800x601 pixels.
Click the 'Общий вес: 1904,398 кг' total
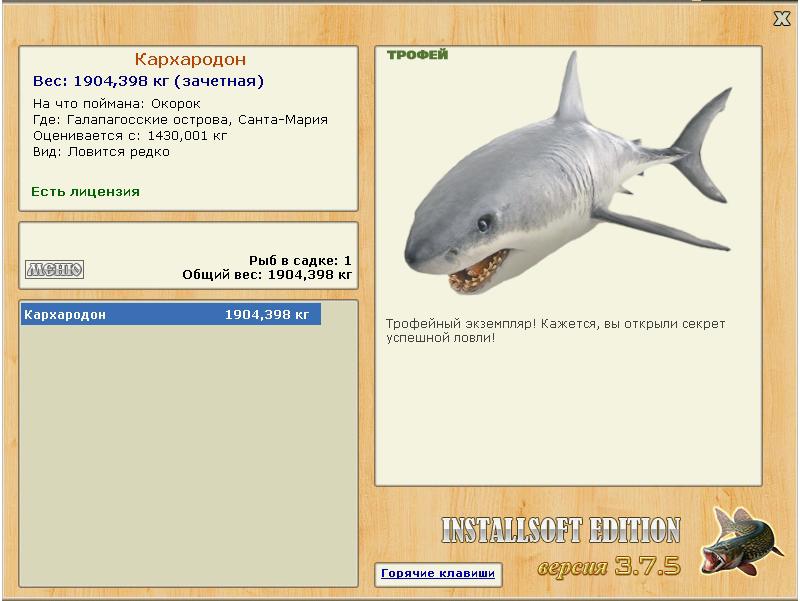tap(267, 275)
